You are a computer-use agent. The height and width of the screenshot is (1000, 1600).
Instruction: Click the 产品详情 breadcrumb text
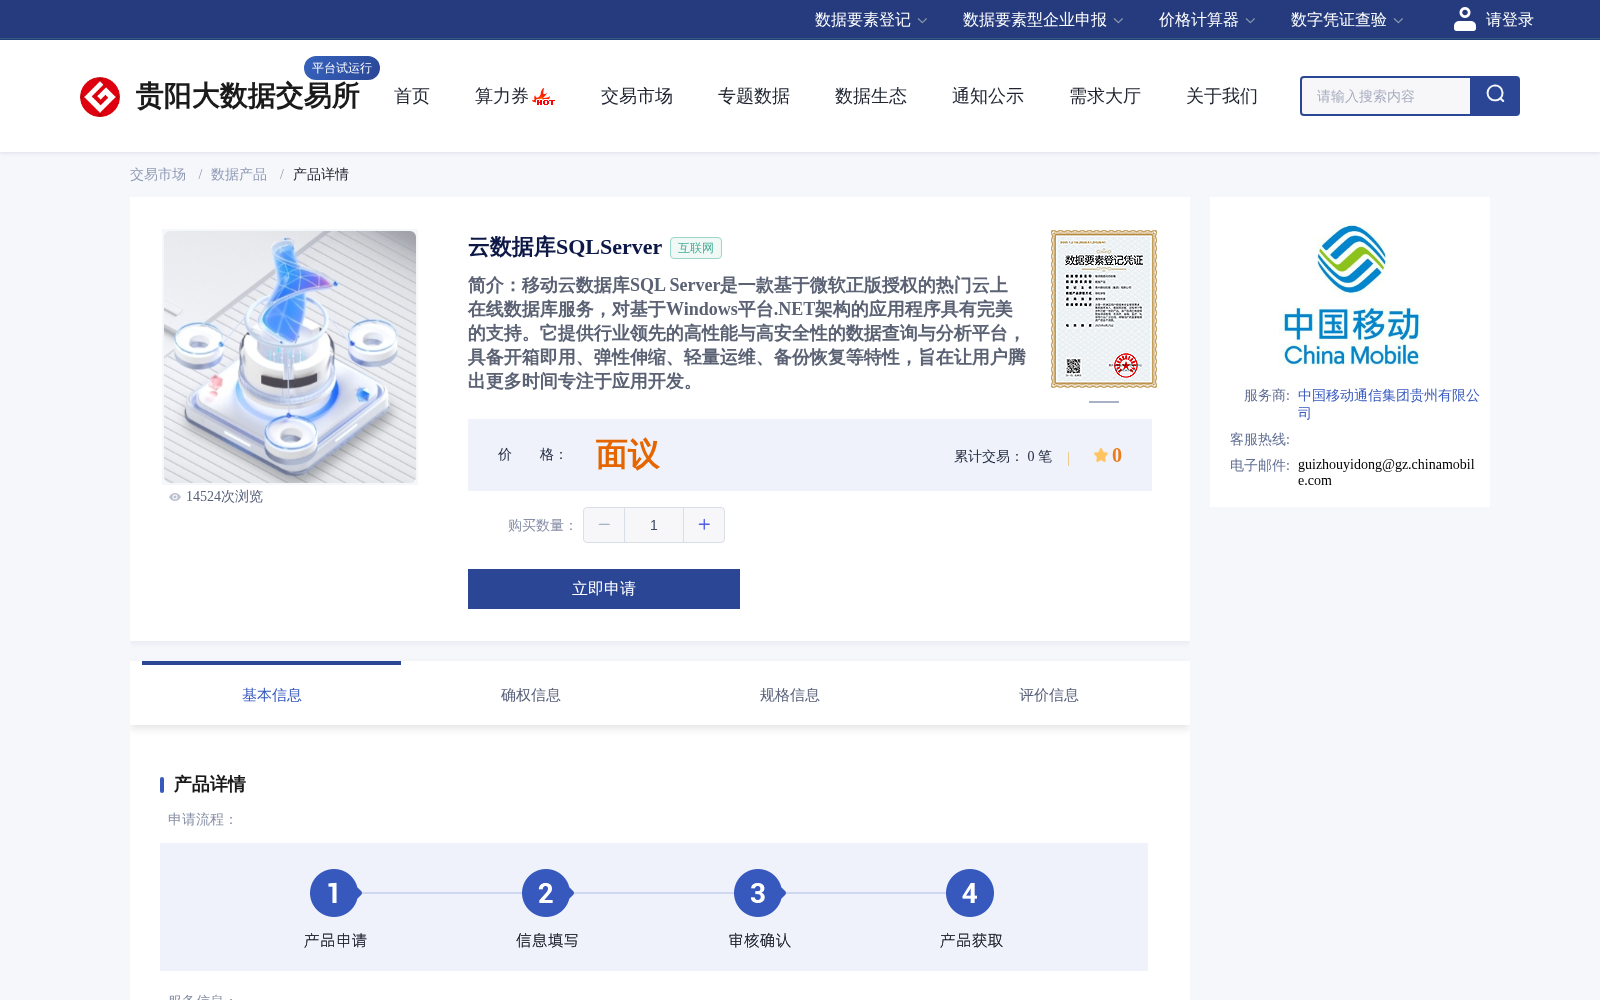tap(321, 174)
